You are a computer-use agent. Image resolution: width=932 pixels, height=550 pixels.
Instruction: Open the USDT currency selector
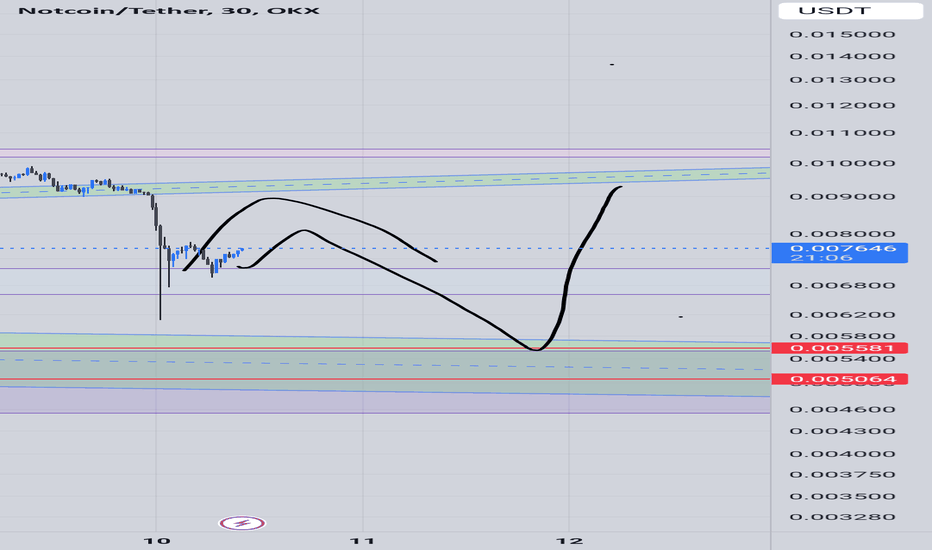pyautogui.click(x=851, y=11)
